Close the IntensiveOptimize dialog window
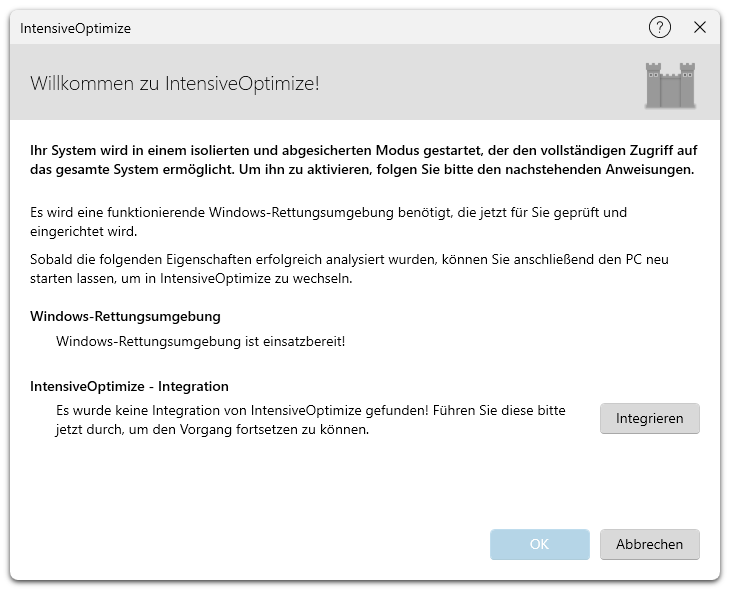This screenshot has height=590, width=730. pyautogui.click(x=700, y=28)
